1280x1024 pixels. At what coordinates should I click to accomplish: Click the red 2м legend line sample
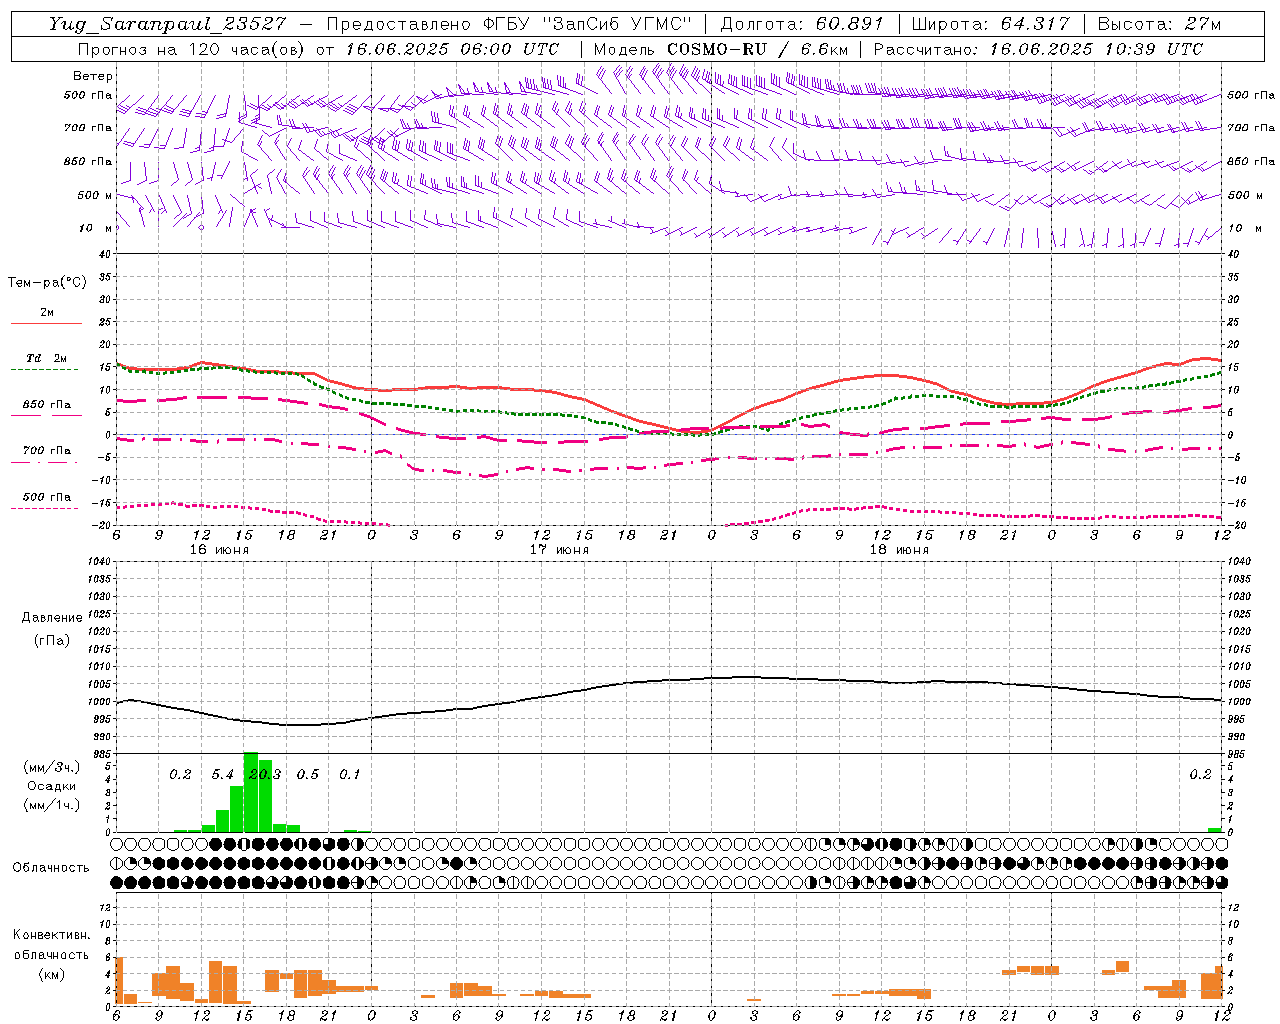(46, 324)
